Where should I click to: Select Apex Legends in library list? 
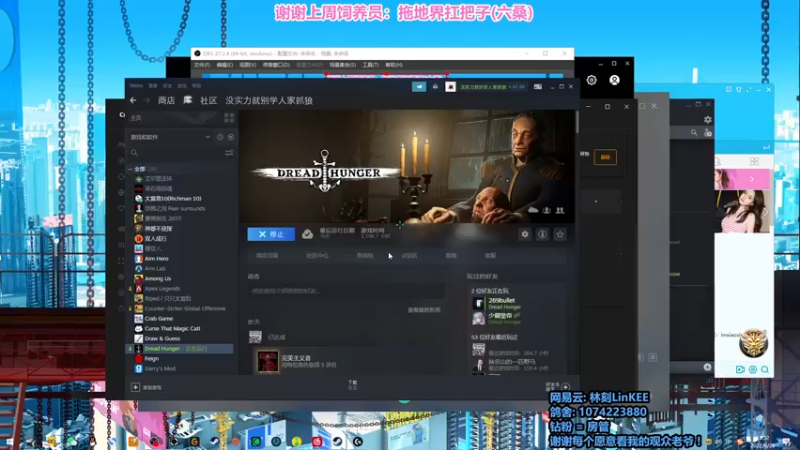(162, 289)
